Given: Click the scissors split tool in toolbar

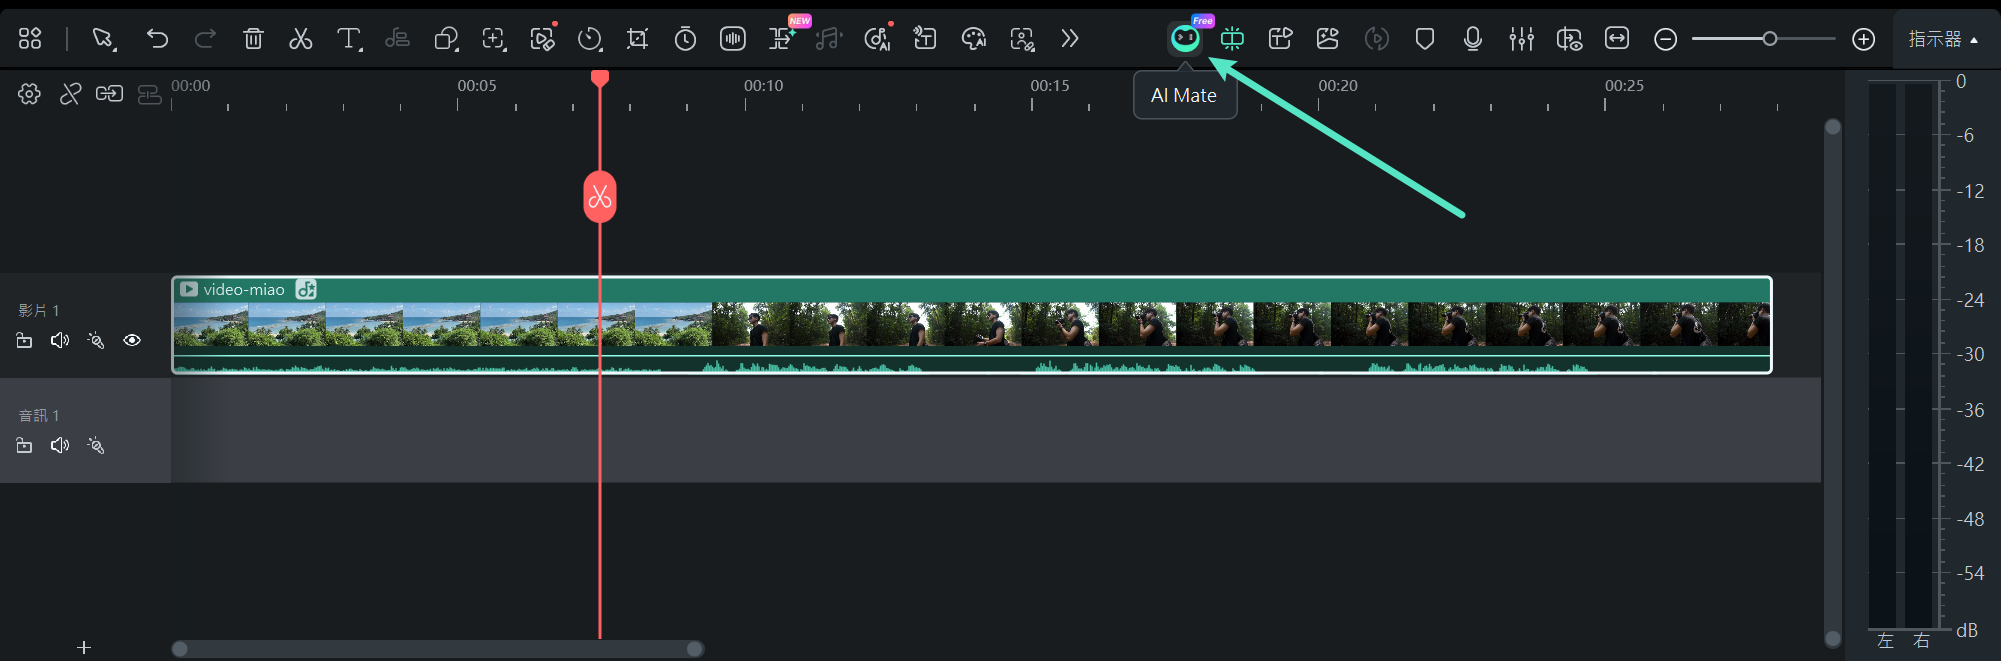Looking at the screenshot, I should click(x=300, y=39).
